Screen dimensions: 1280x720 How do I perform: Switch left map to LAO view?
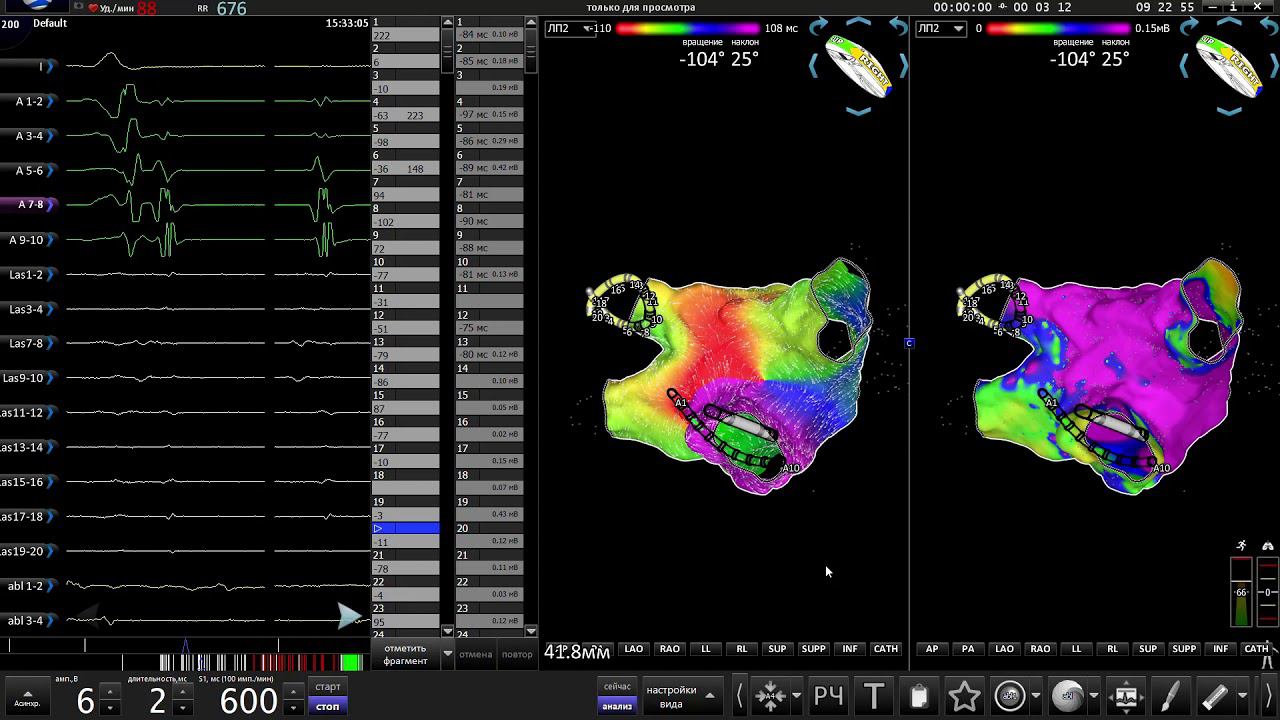634,649
